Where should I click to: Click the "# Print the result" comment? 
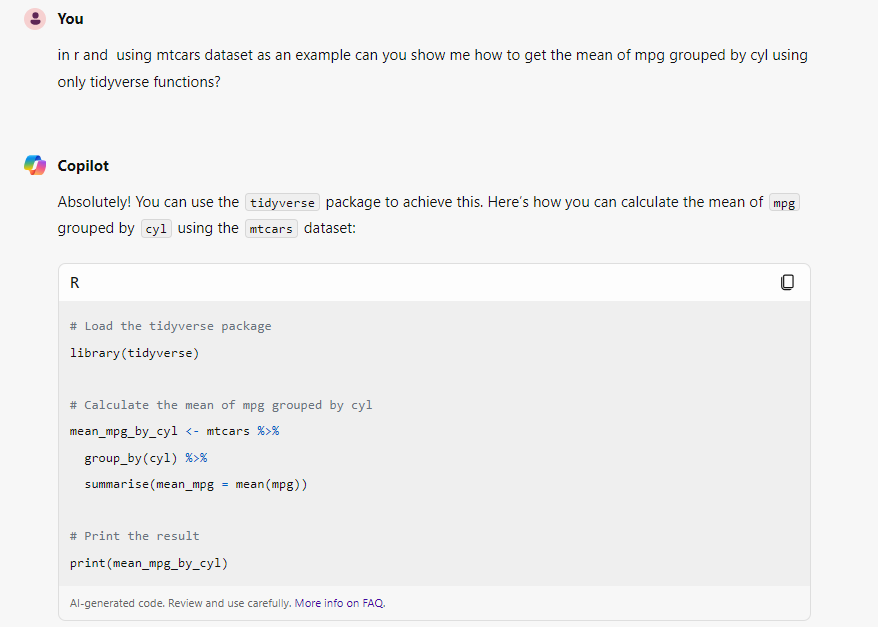tap(134, 536)
